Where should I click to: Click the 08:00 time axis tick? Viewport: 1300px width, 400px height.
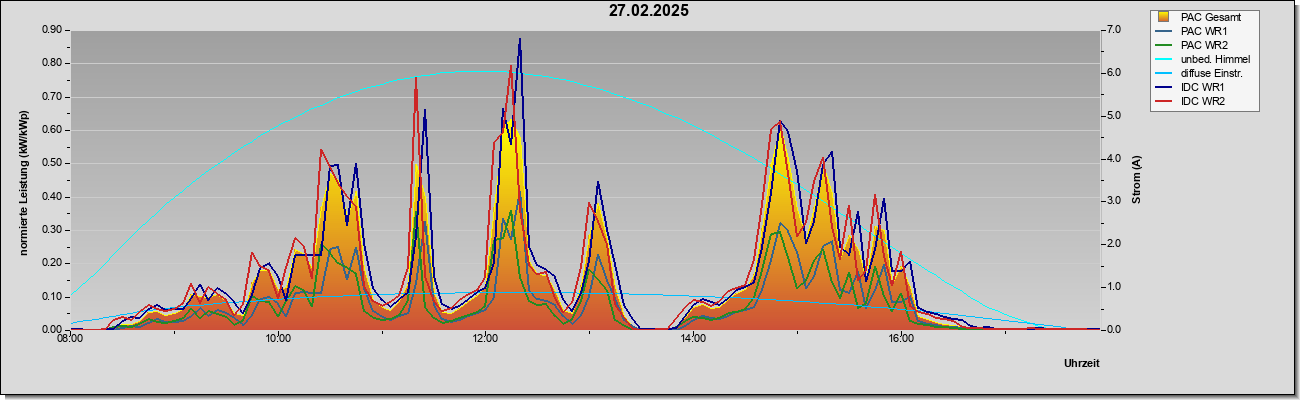70,338
